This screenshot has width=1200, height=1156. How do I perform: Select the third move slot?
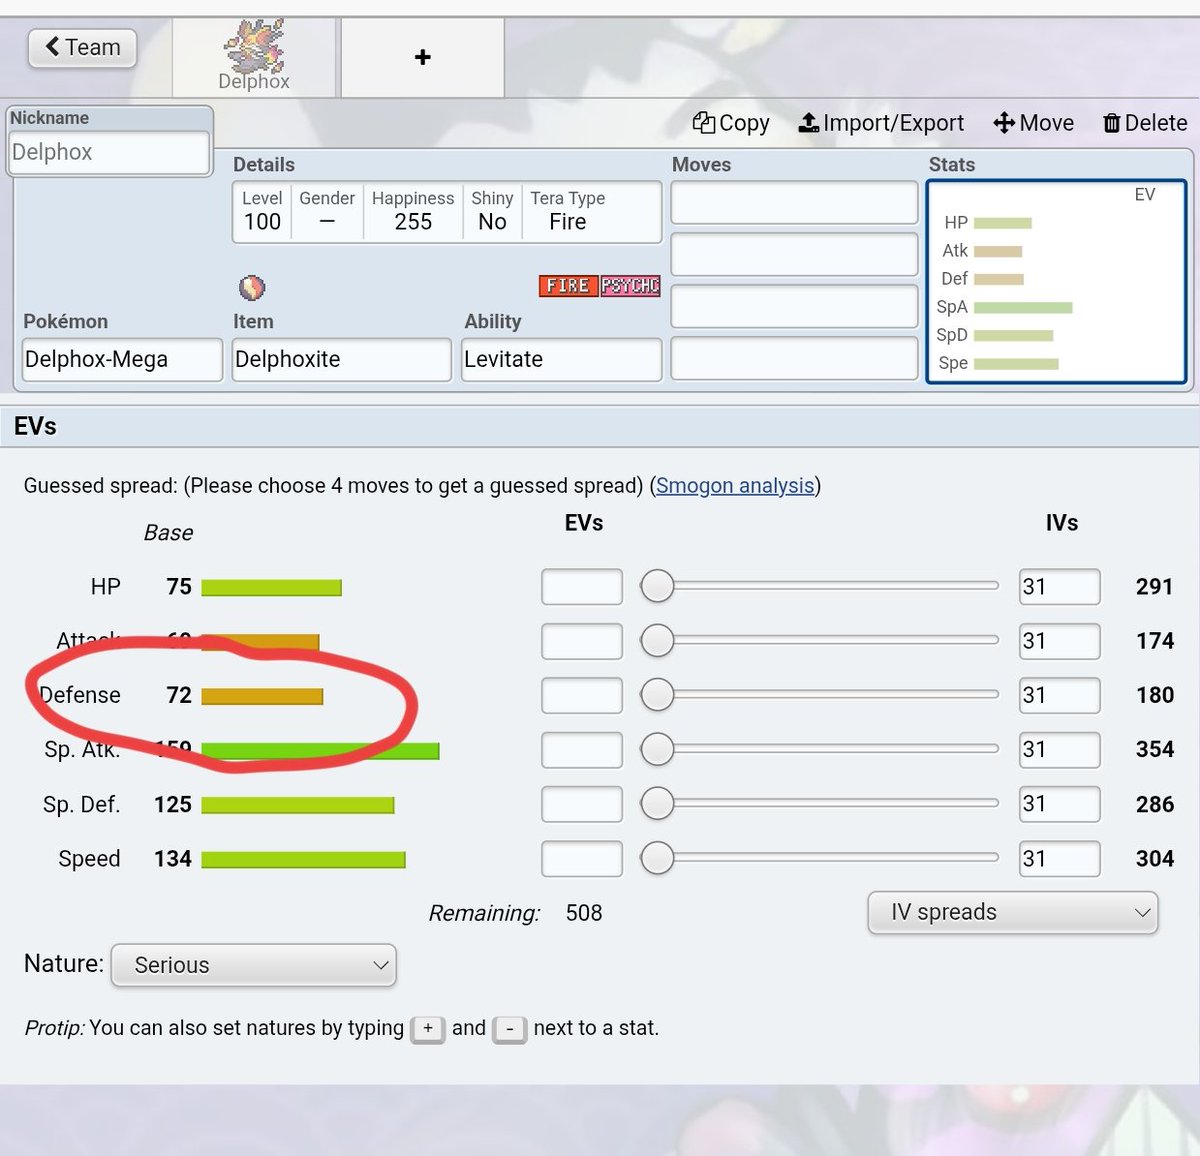point(794,307)
